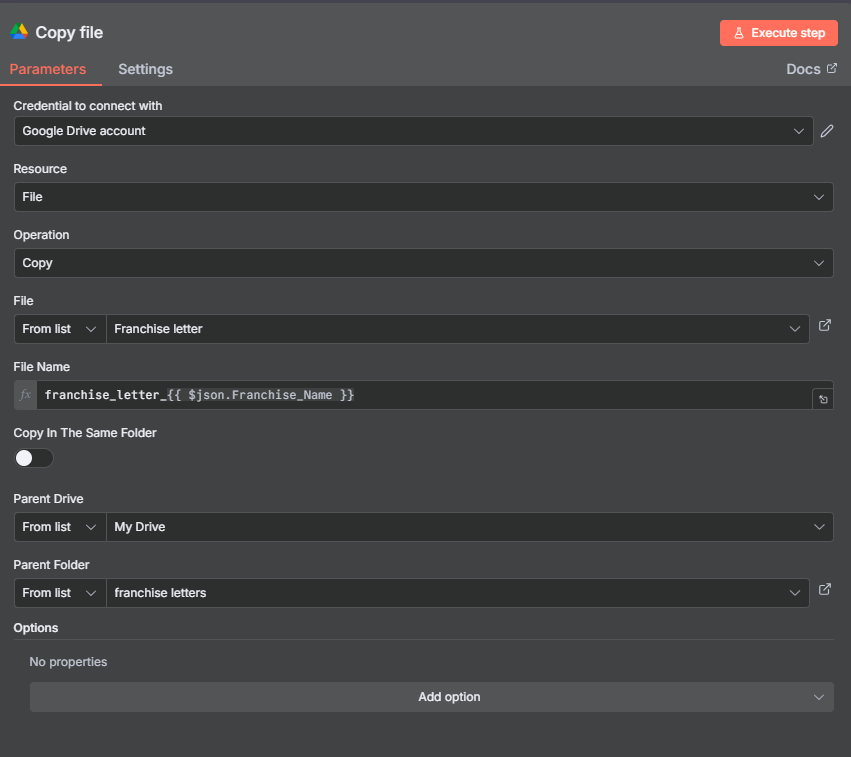
Task: Open the Operation dropdown set to Copy
Action: 423,263
